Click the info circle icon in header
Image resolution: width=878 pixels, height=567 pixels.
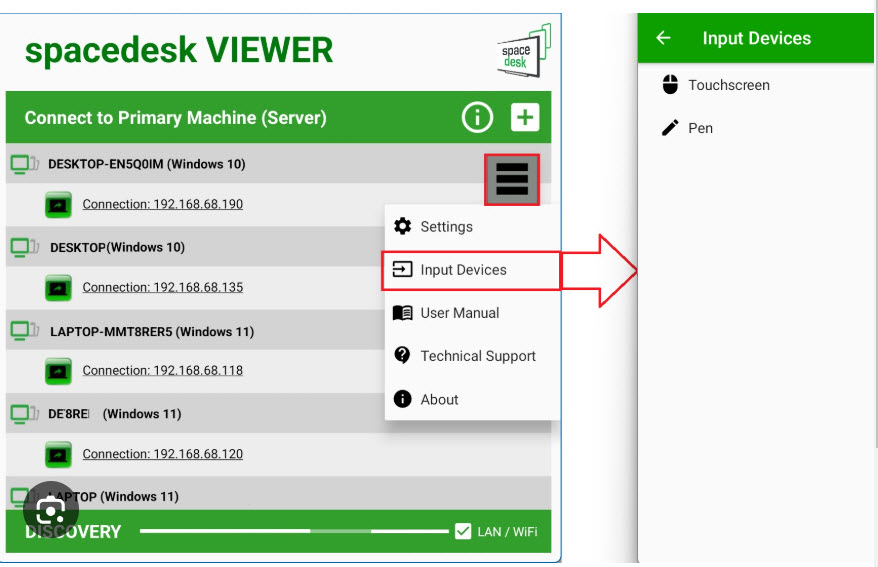[x=477, y=118]
